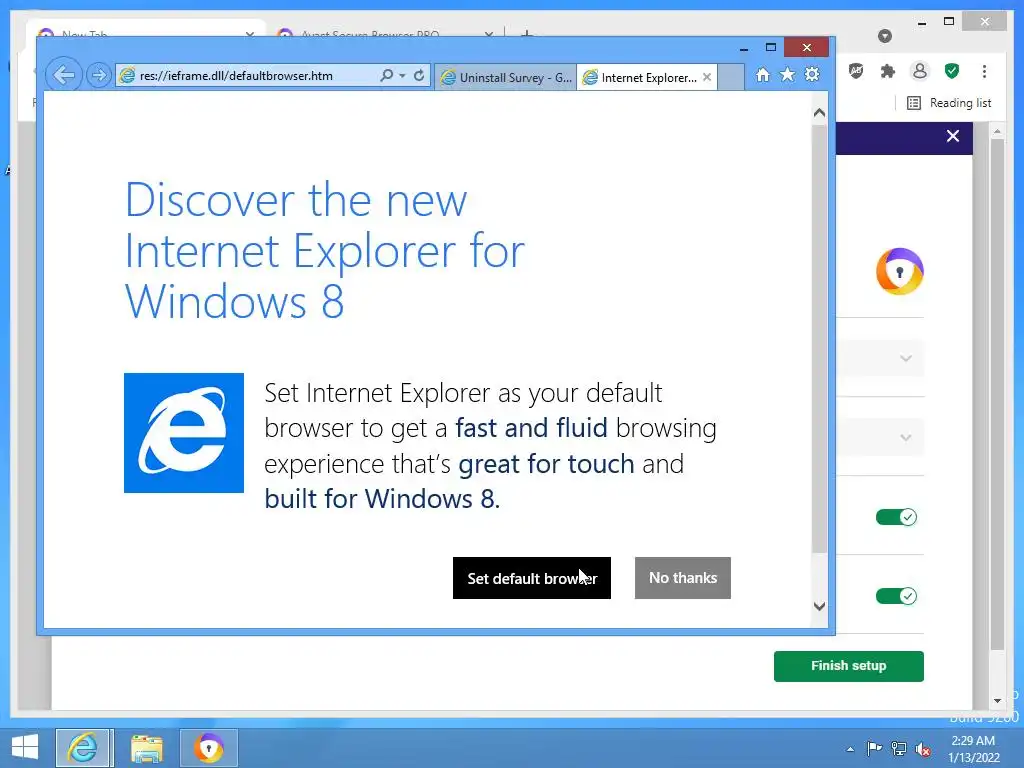Click Set default browser button
Screen dimensions: 1024x768
(x=532, y=578)
